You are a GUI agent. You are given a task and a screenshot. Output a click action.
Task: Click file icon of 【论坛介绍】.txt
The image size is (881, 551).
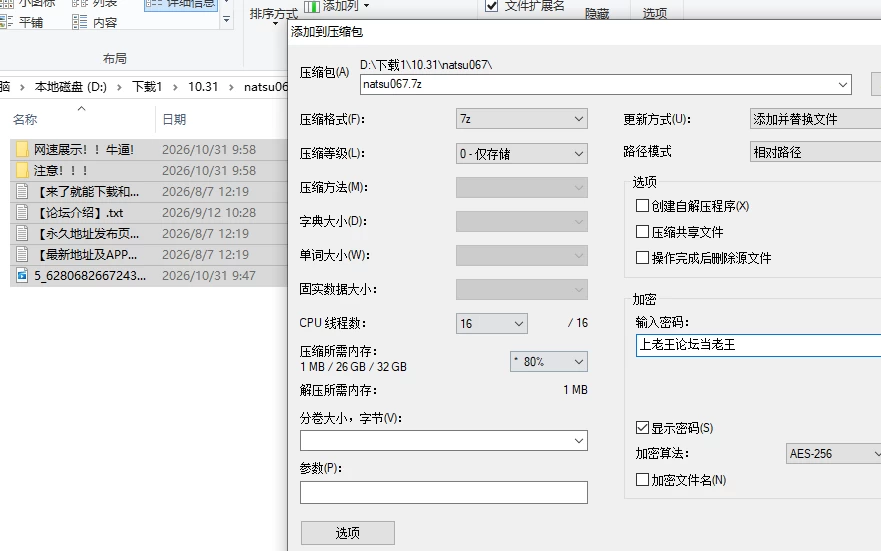tap(22, 212)
